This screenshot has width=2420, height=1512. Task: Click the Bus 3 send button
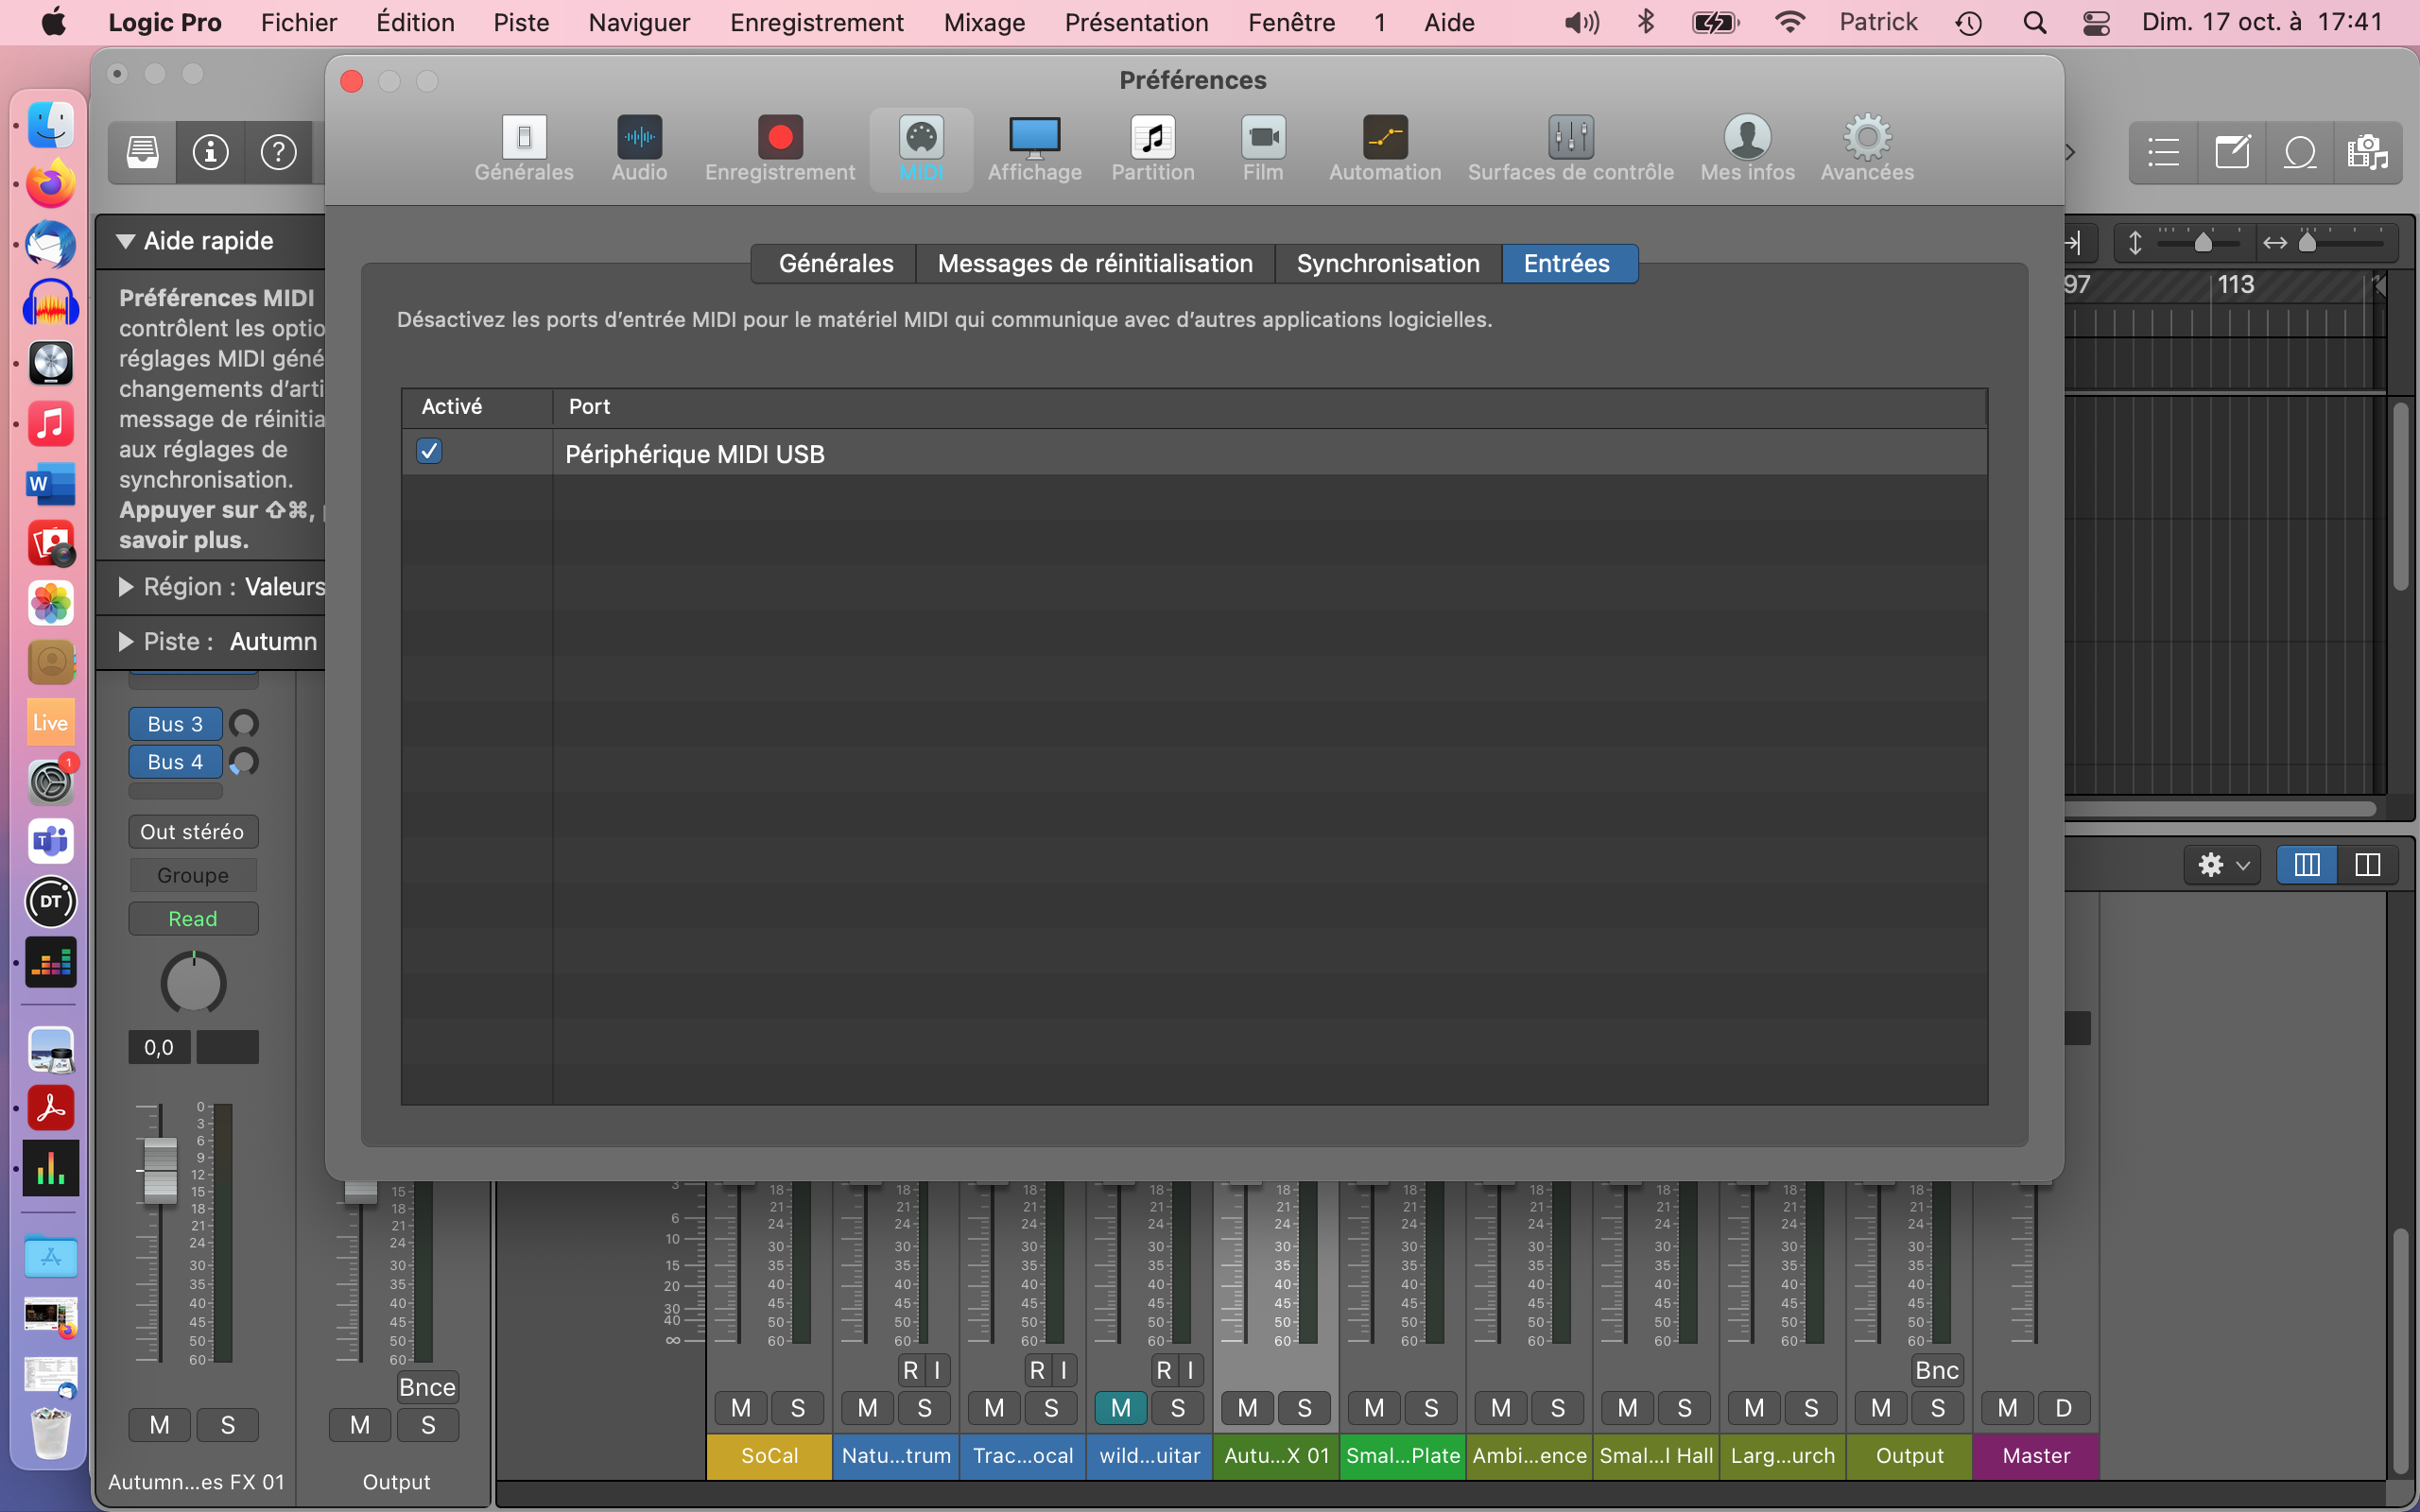(175, 724)
